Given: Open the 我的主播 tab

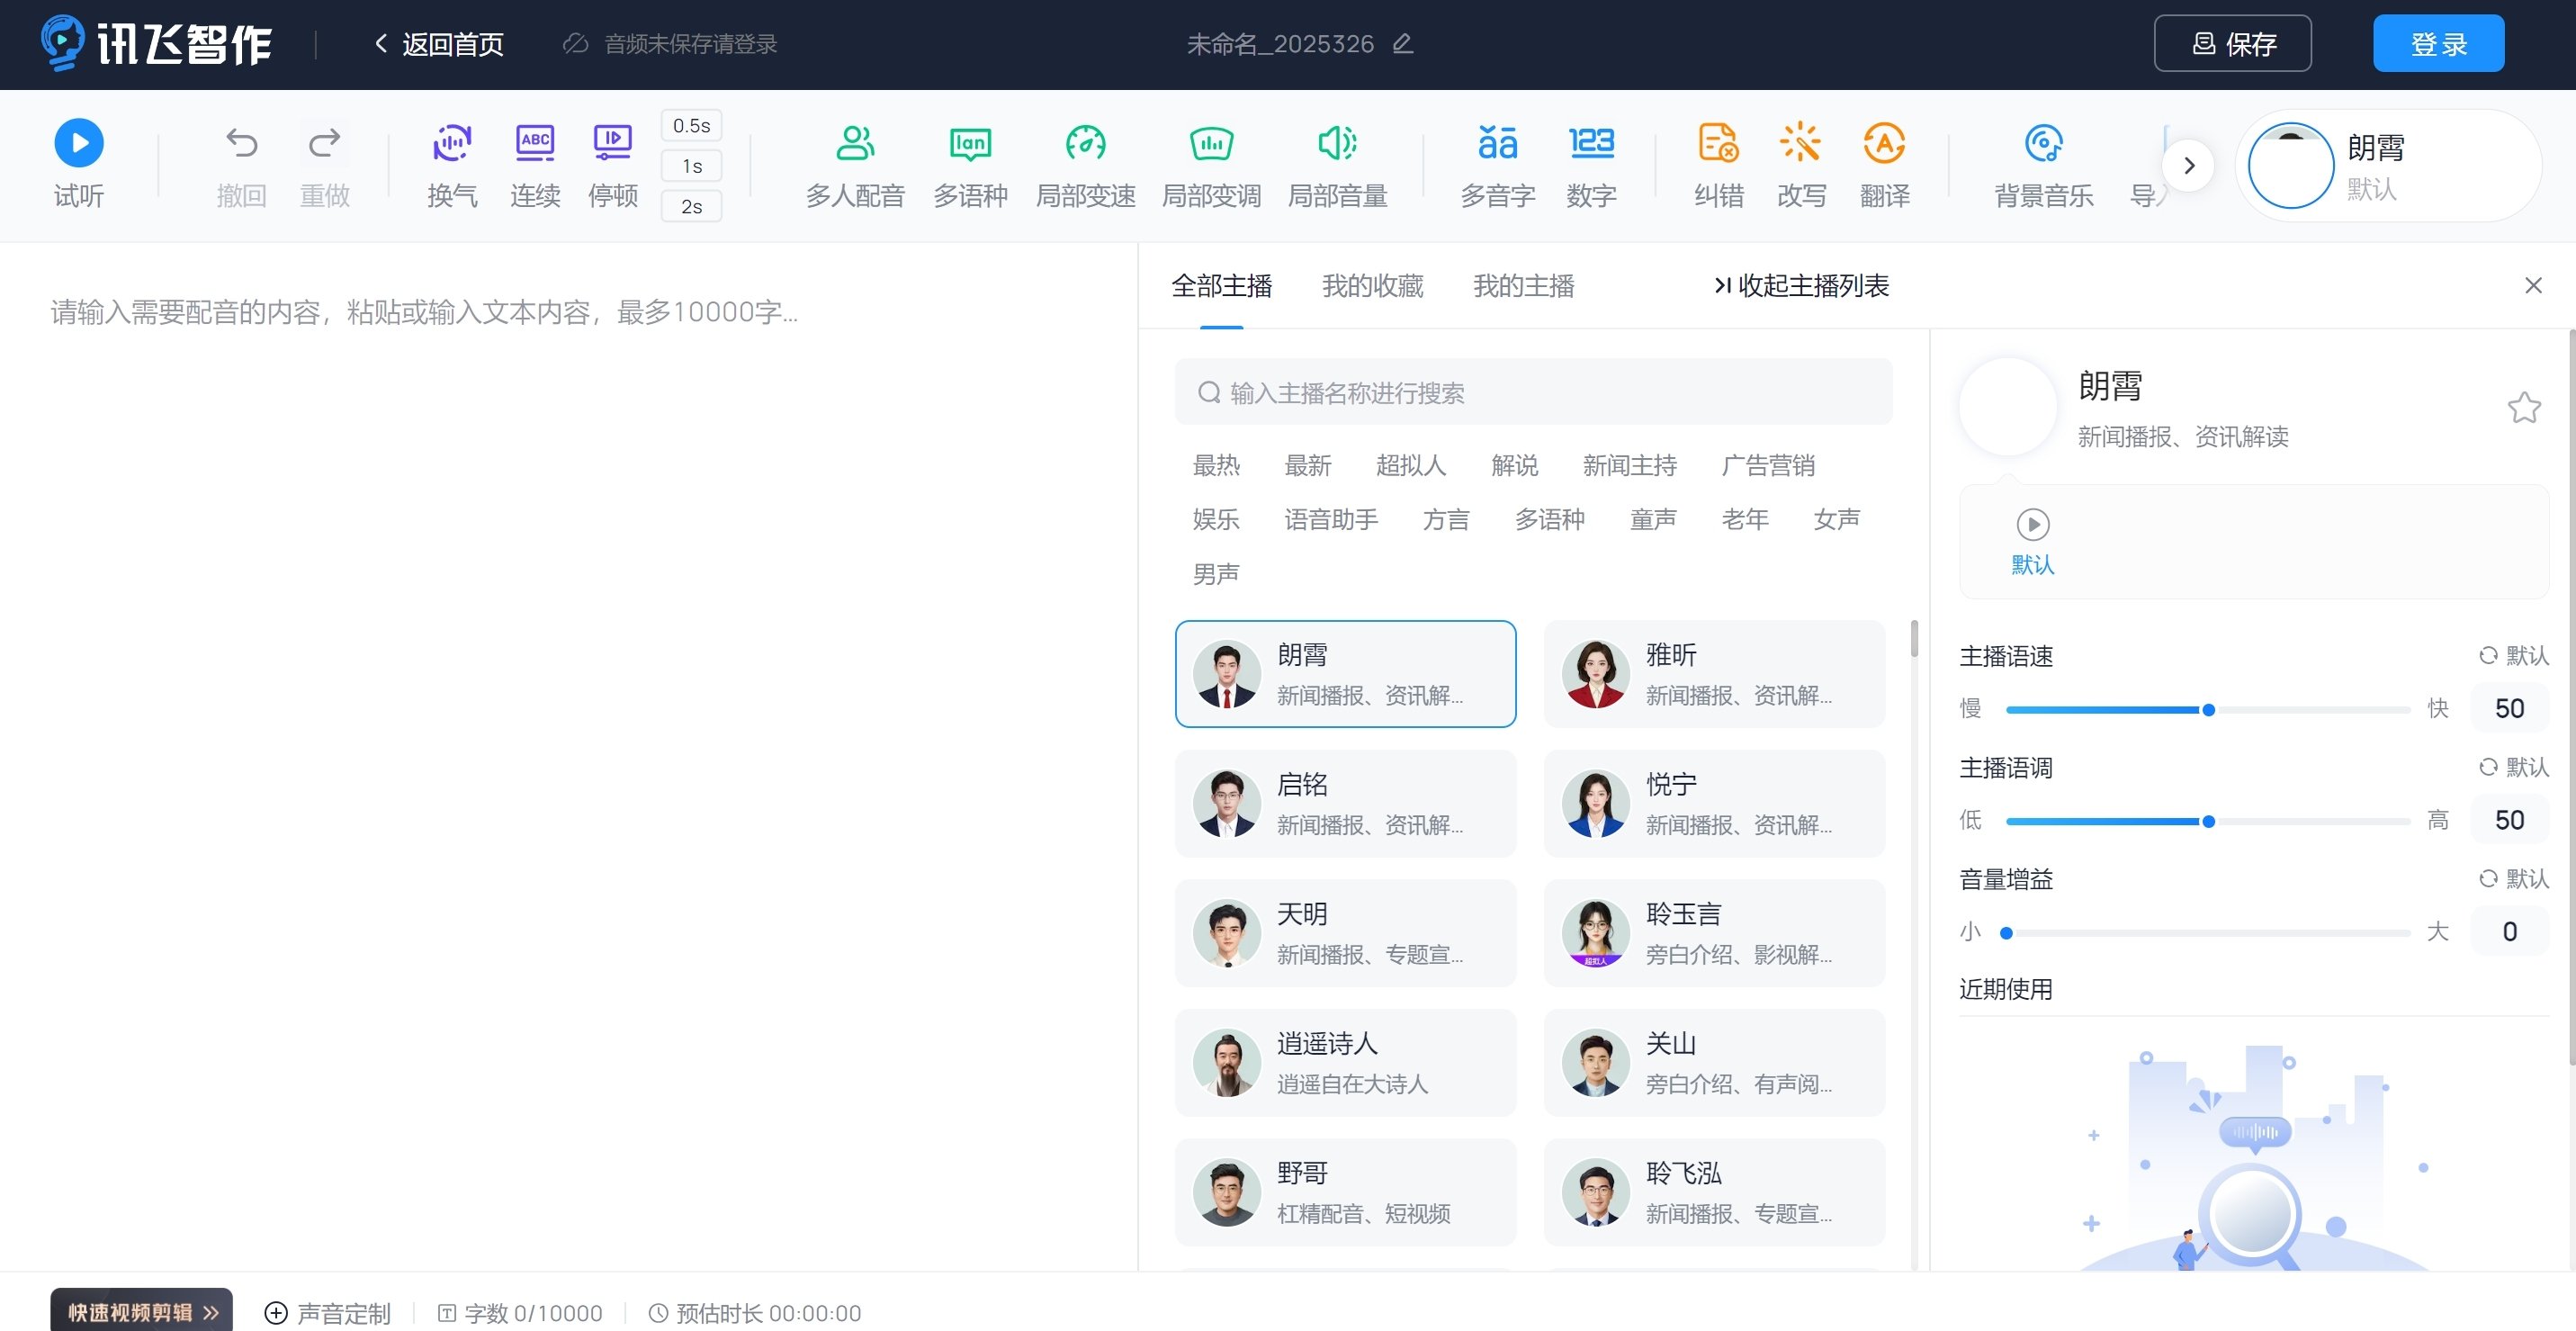Looking at the screenshot, I should click(1523, 286).
